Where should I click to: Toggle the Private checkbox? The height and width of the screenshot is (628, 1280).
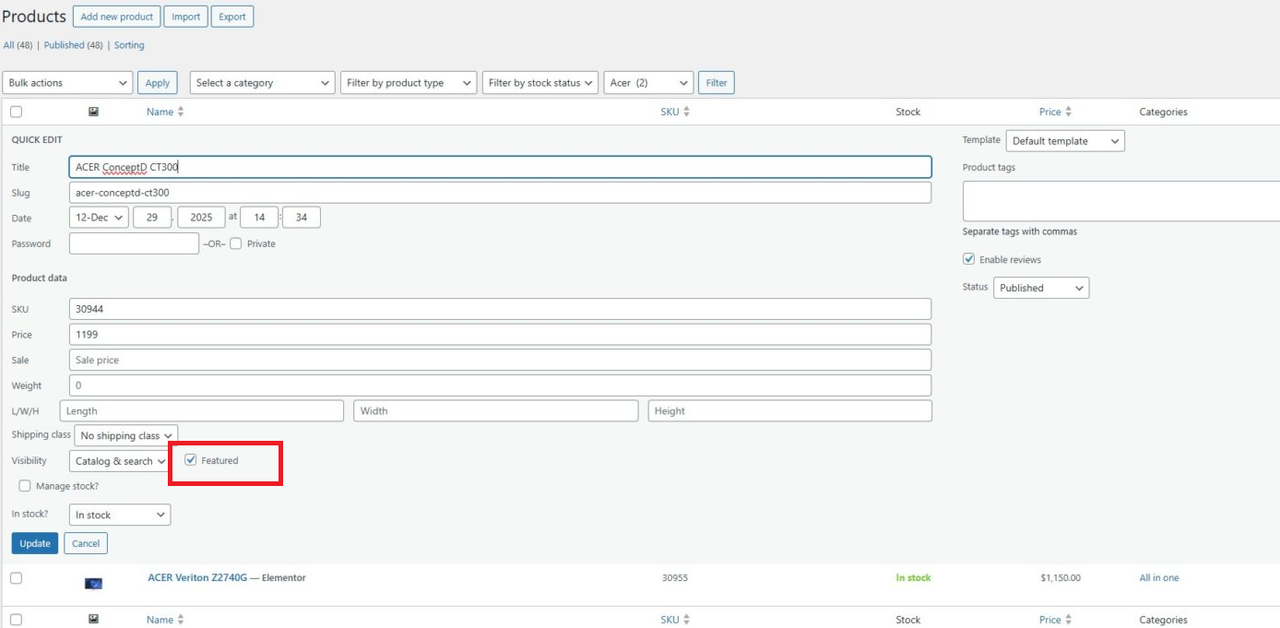click(x=236, y=243)
